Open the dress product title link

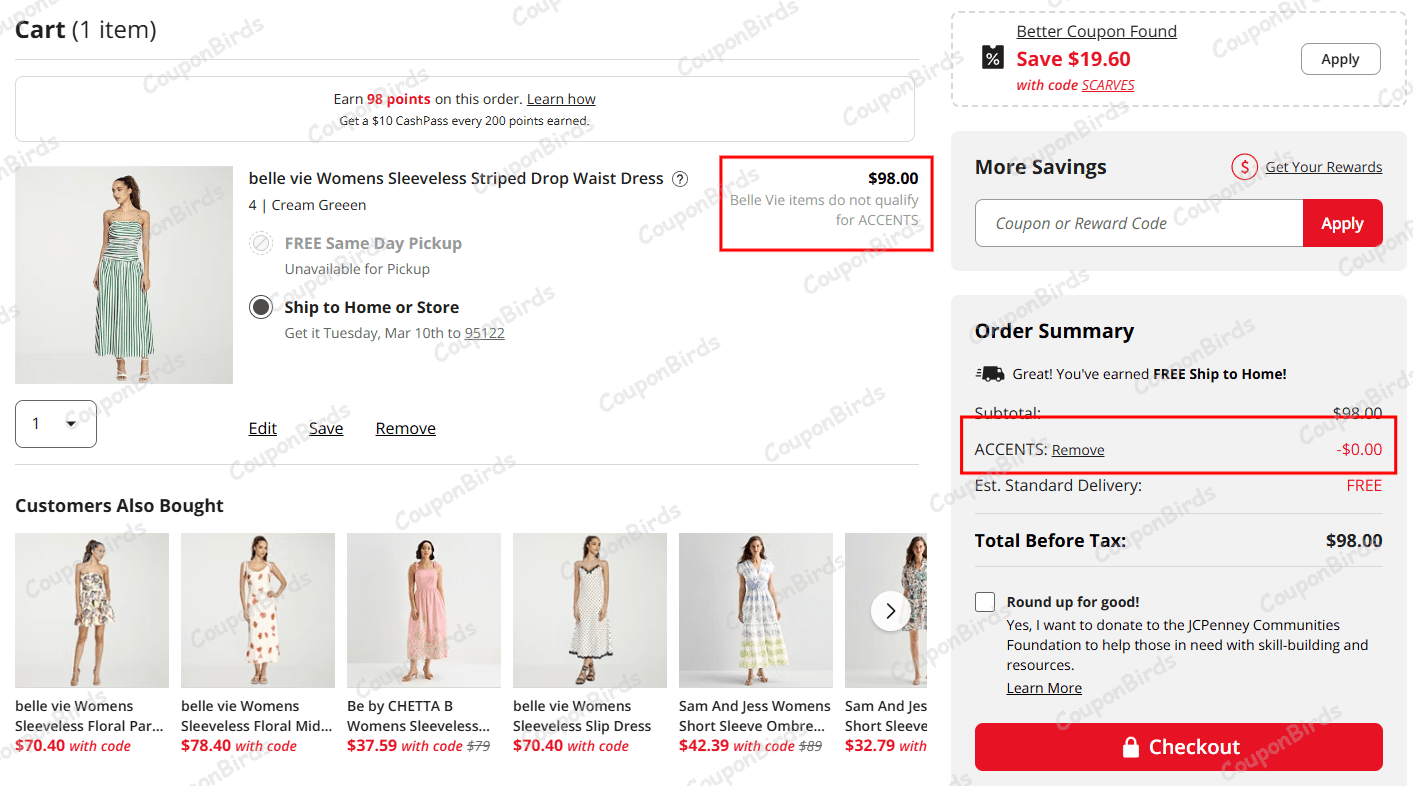456,178
